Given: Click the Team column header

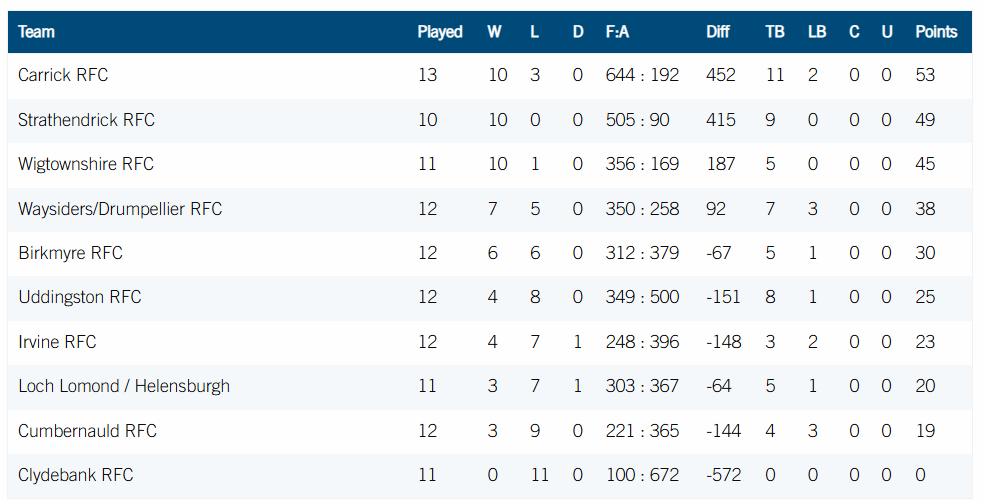Looking at the screenshot, I should pyautogui.click(x=36, y=32).
